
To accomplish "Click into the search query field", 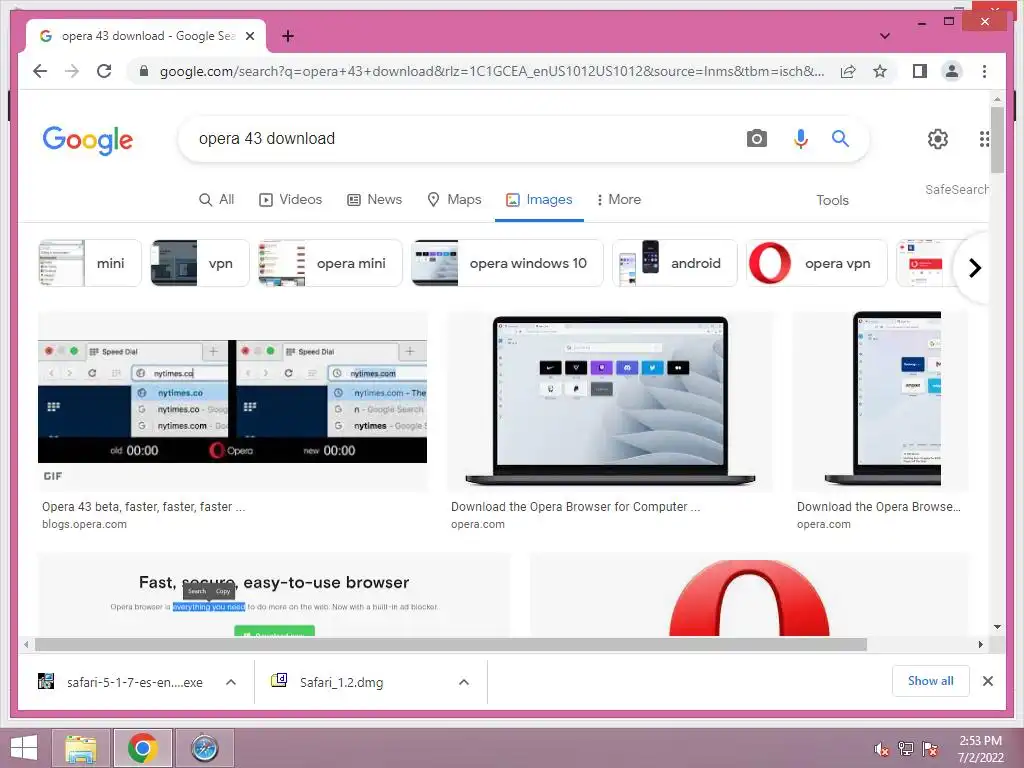I will pyautogui.click(x=464, y=138).
